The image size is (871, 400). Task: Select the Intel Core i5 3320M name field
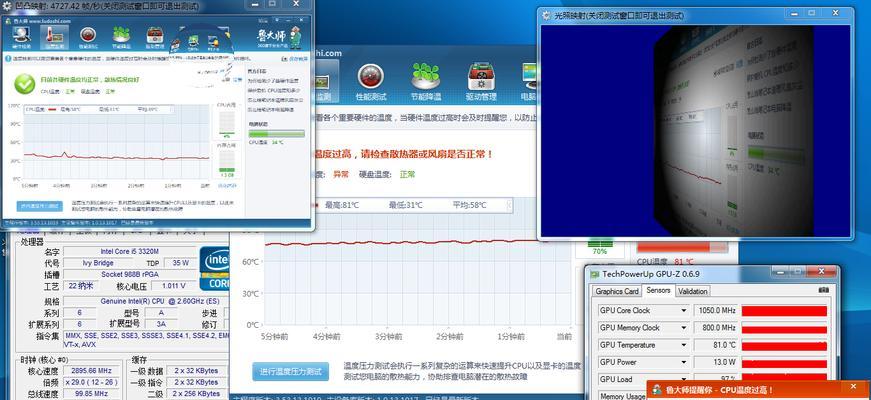129,252
